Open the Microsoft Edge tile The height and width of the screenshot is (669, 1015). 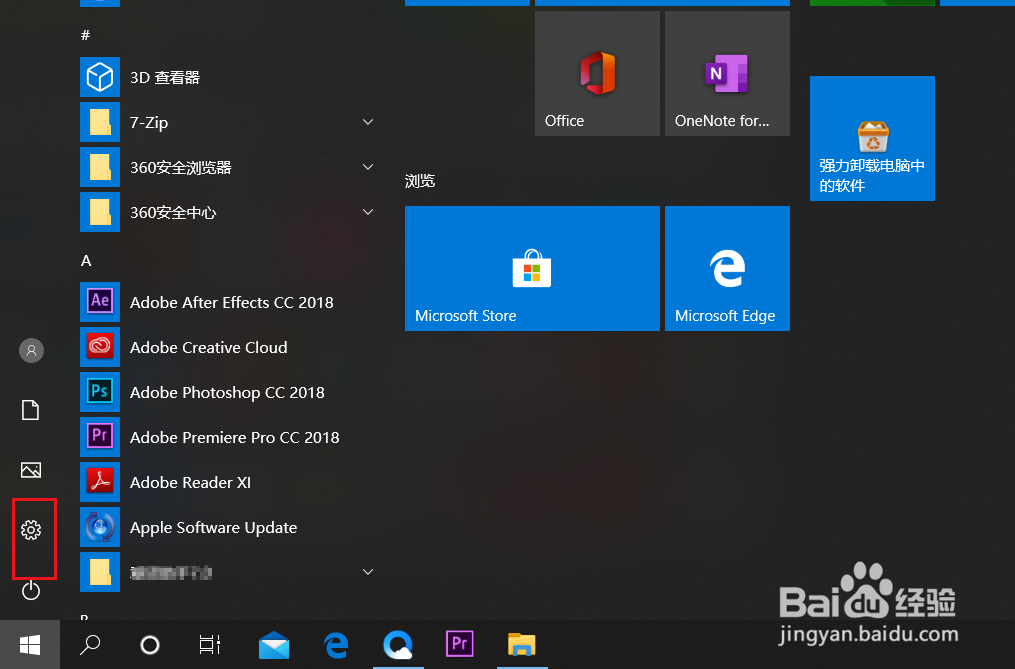click(728, 268)
